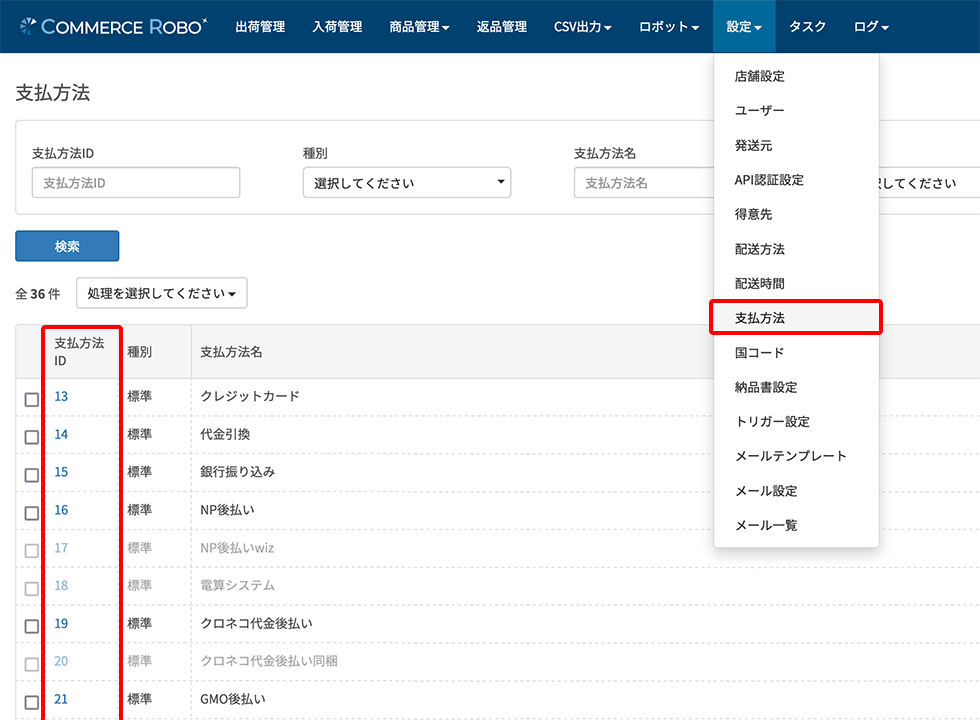This screenshot has height=720, width=980.
Task: Click the 全 36 件 result count
Action: 38,294
